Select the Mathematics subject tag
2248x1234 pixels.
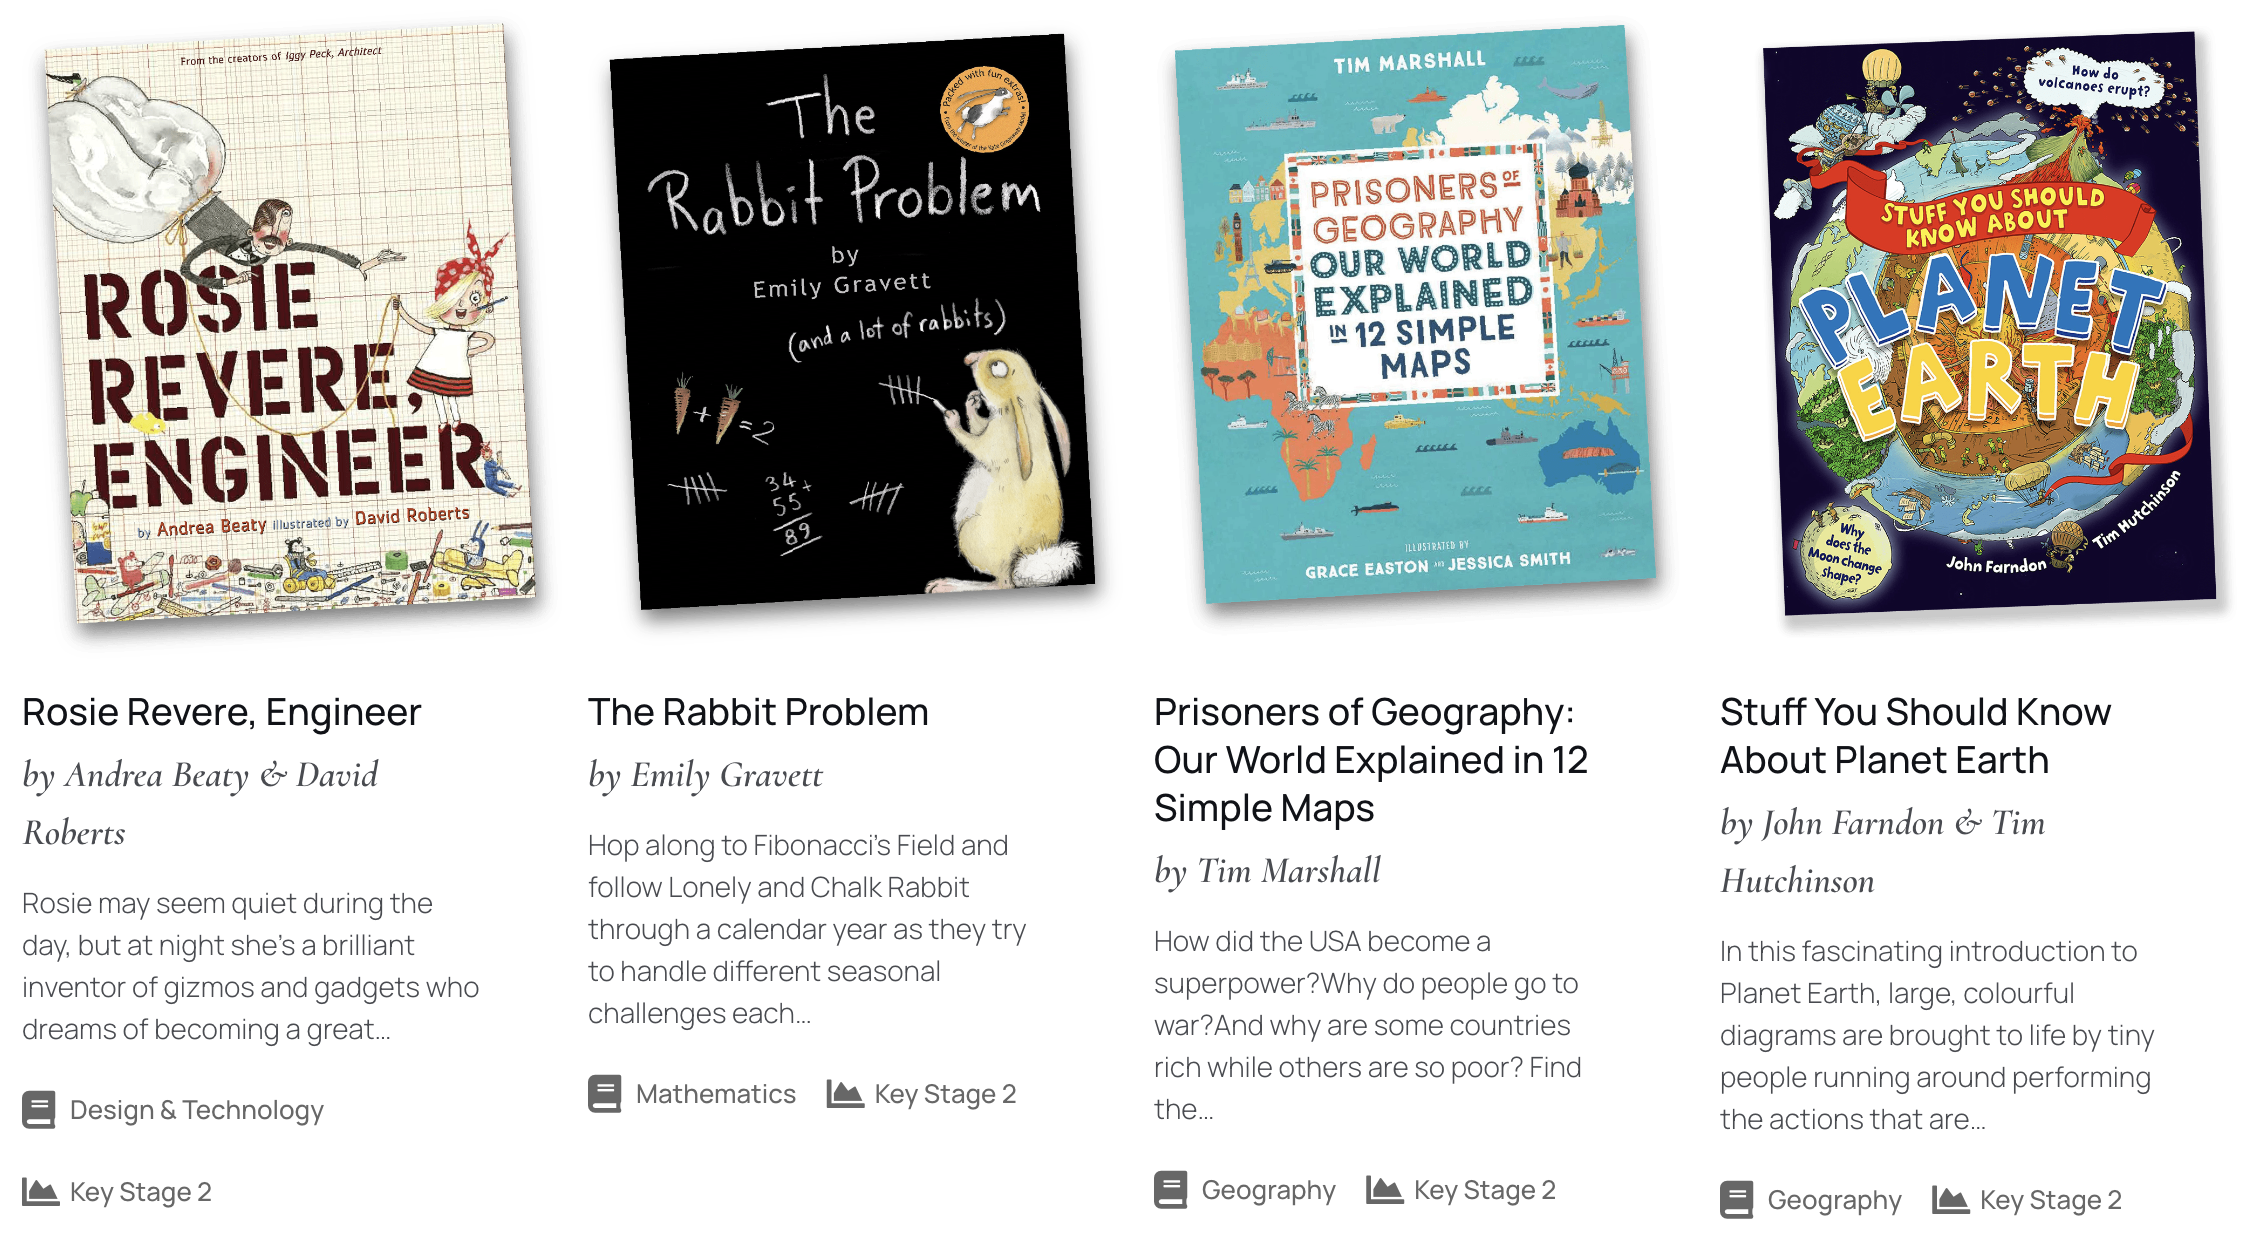tap(716, 1094)
